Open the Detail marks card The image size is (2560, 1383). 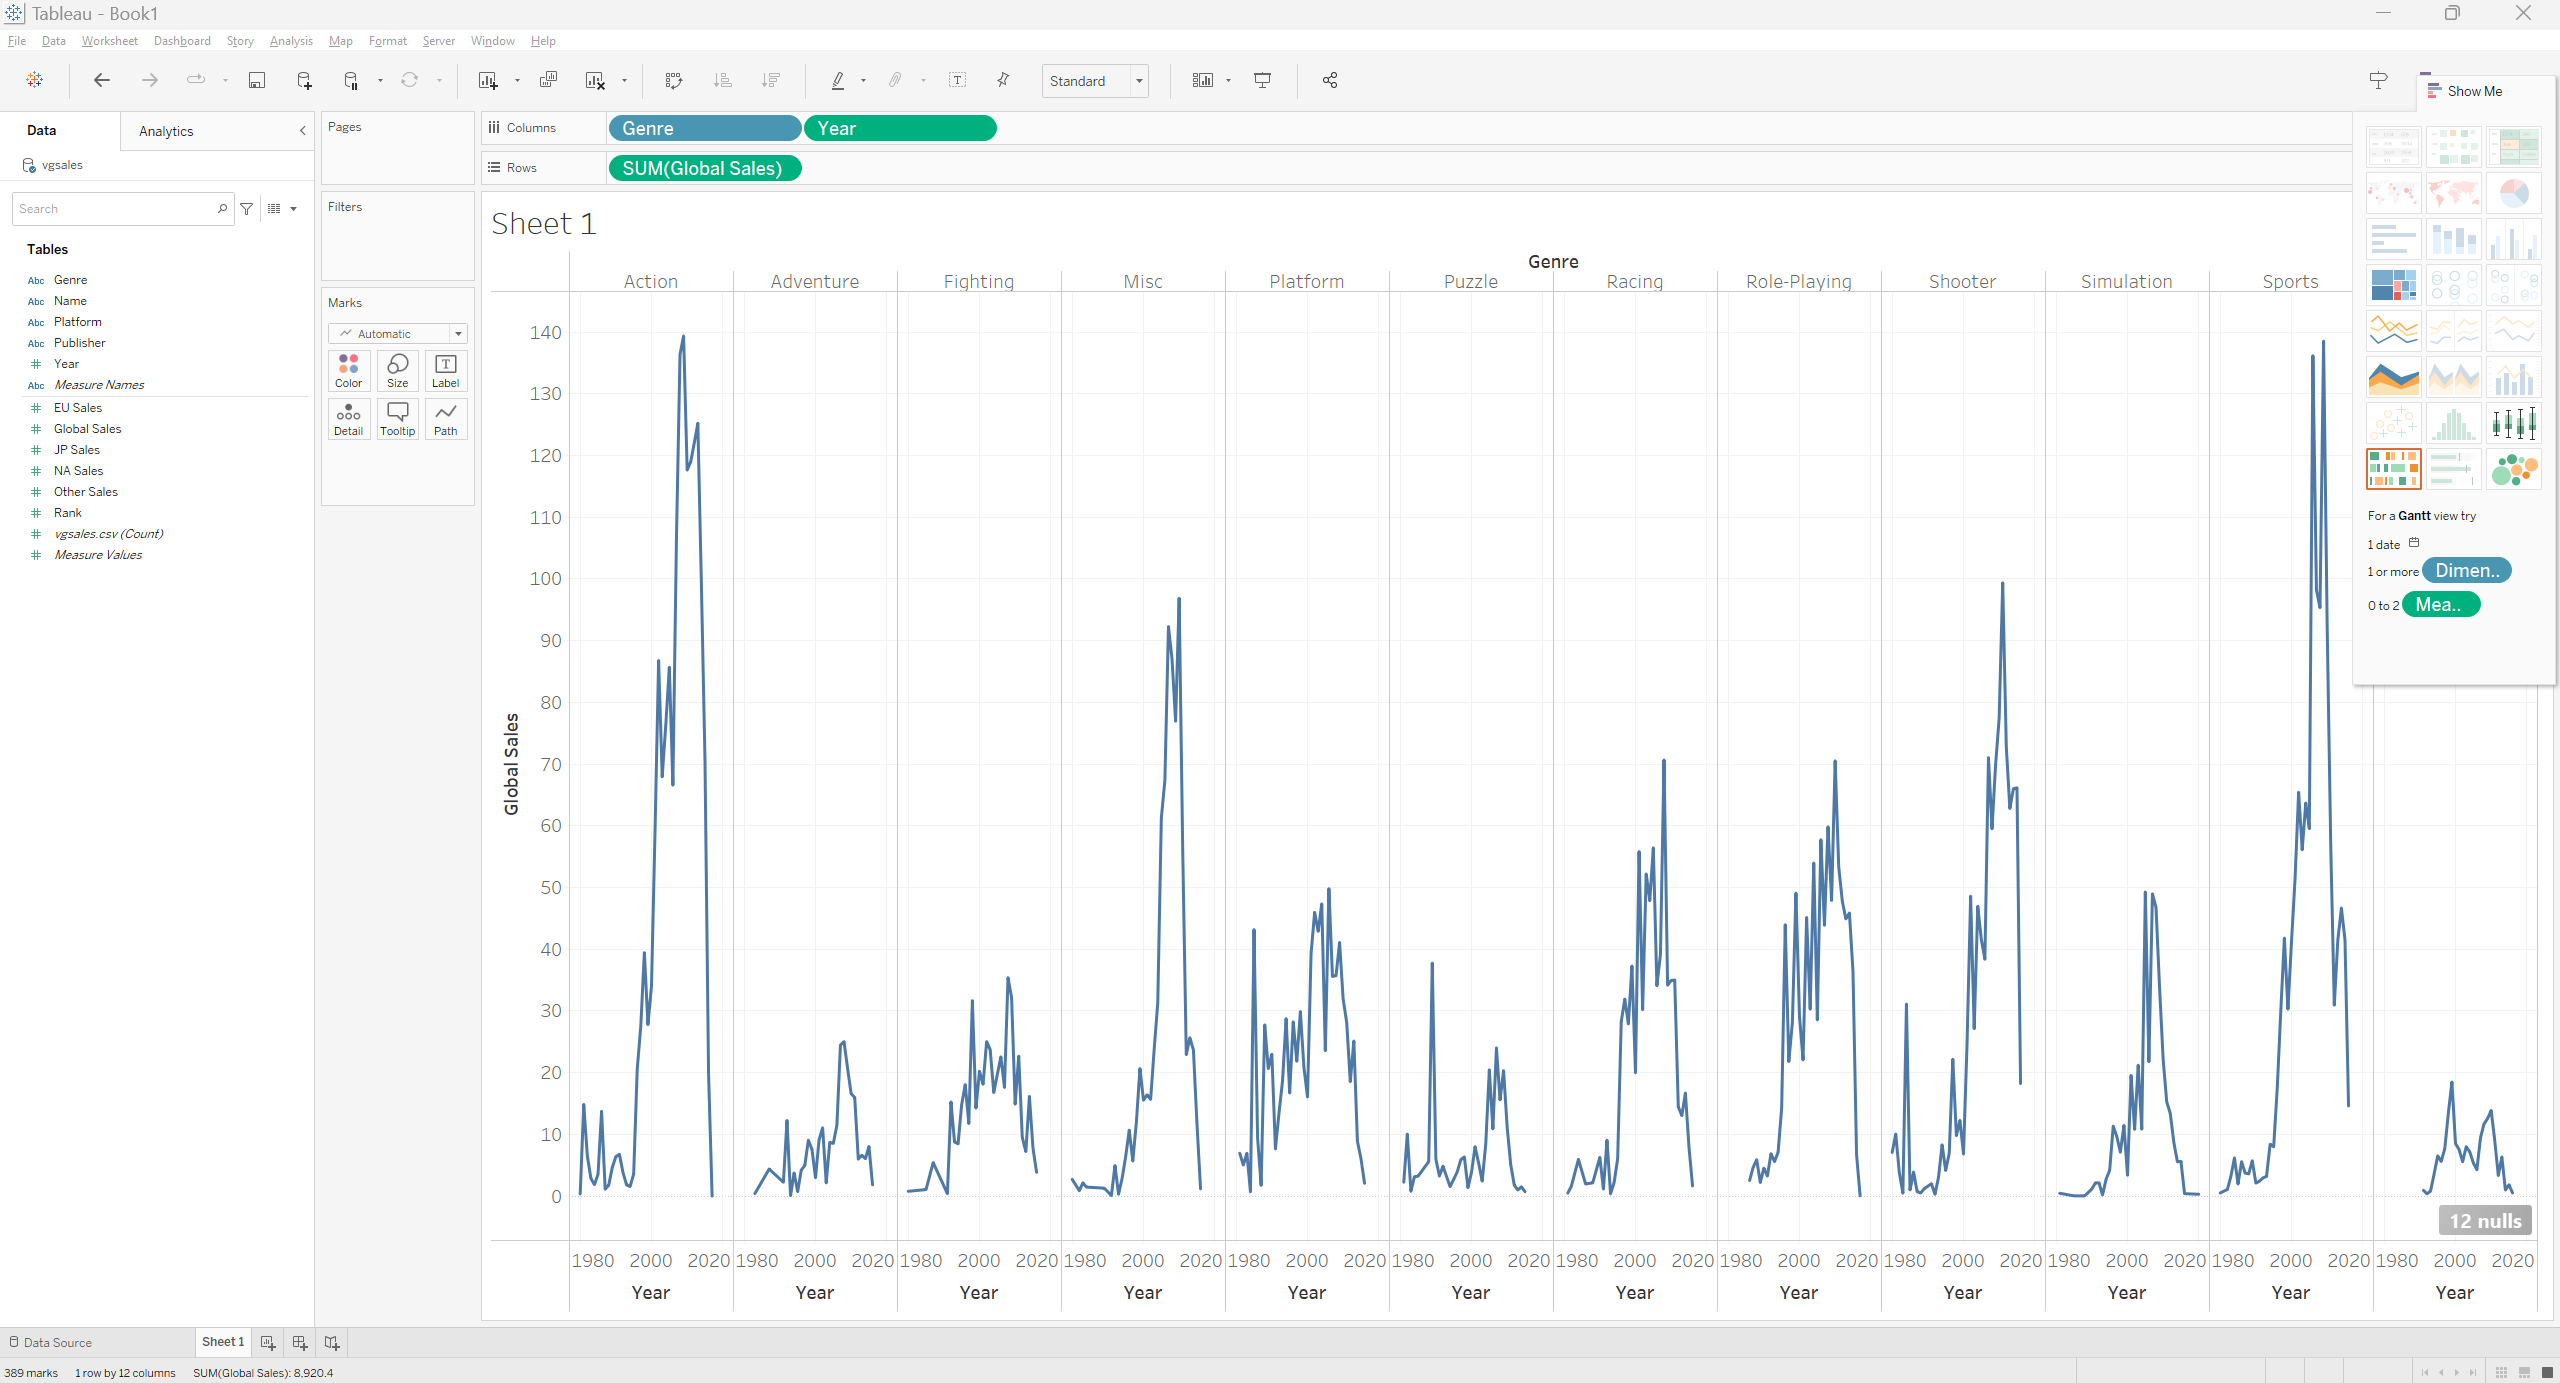click(x=349, y=419)
